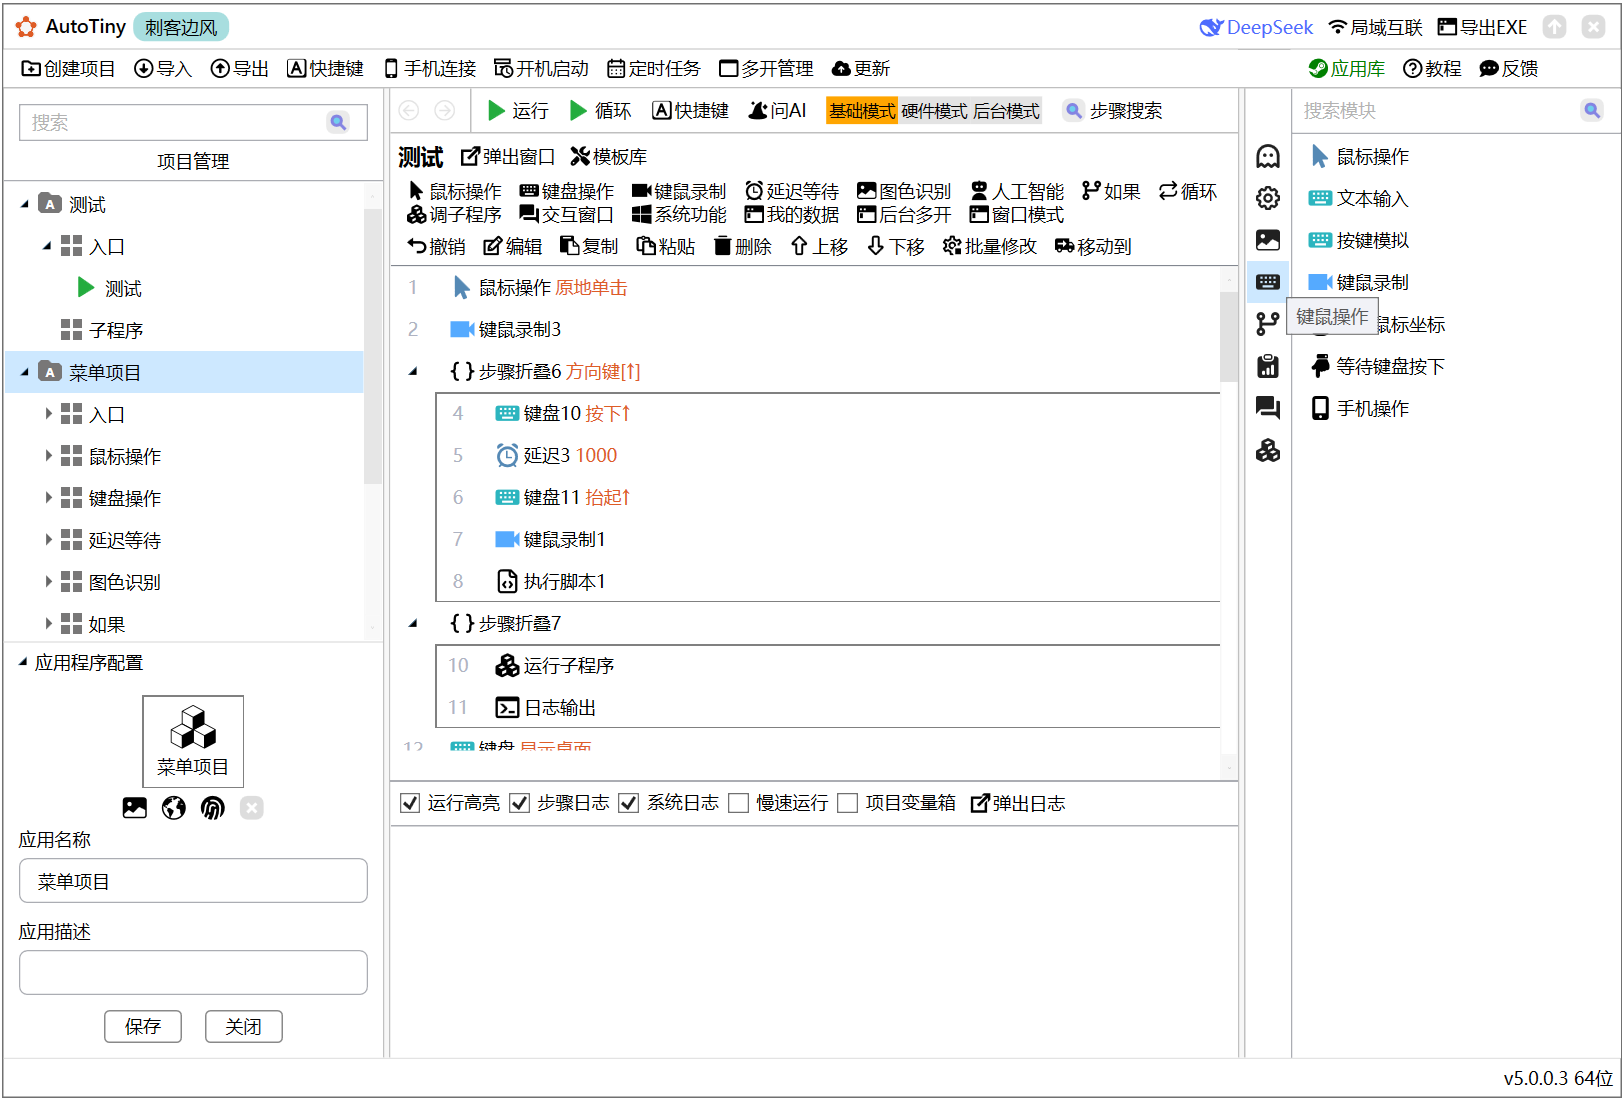
Task: Click 弹出窗口 pop-out window
Action: point(508,157)
